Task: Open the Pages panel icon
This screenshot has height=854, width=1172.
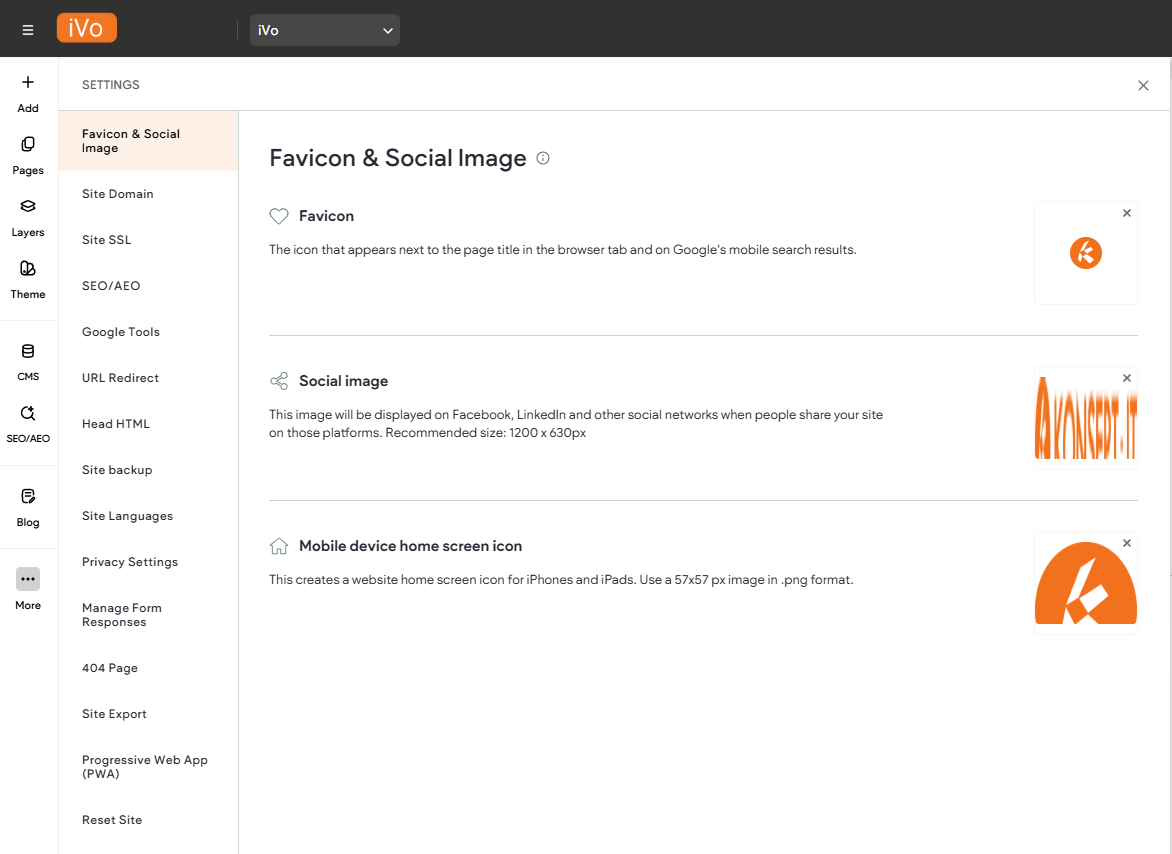Action: (28, 145)
